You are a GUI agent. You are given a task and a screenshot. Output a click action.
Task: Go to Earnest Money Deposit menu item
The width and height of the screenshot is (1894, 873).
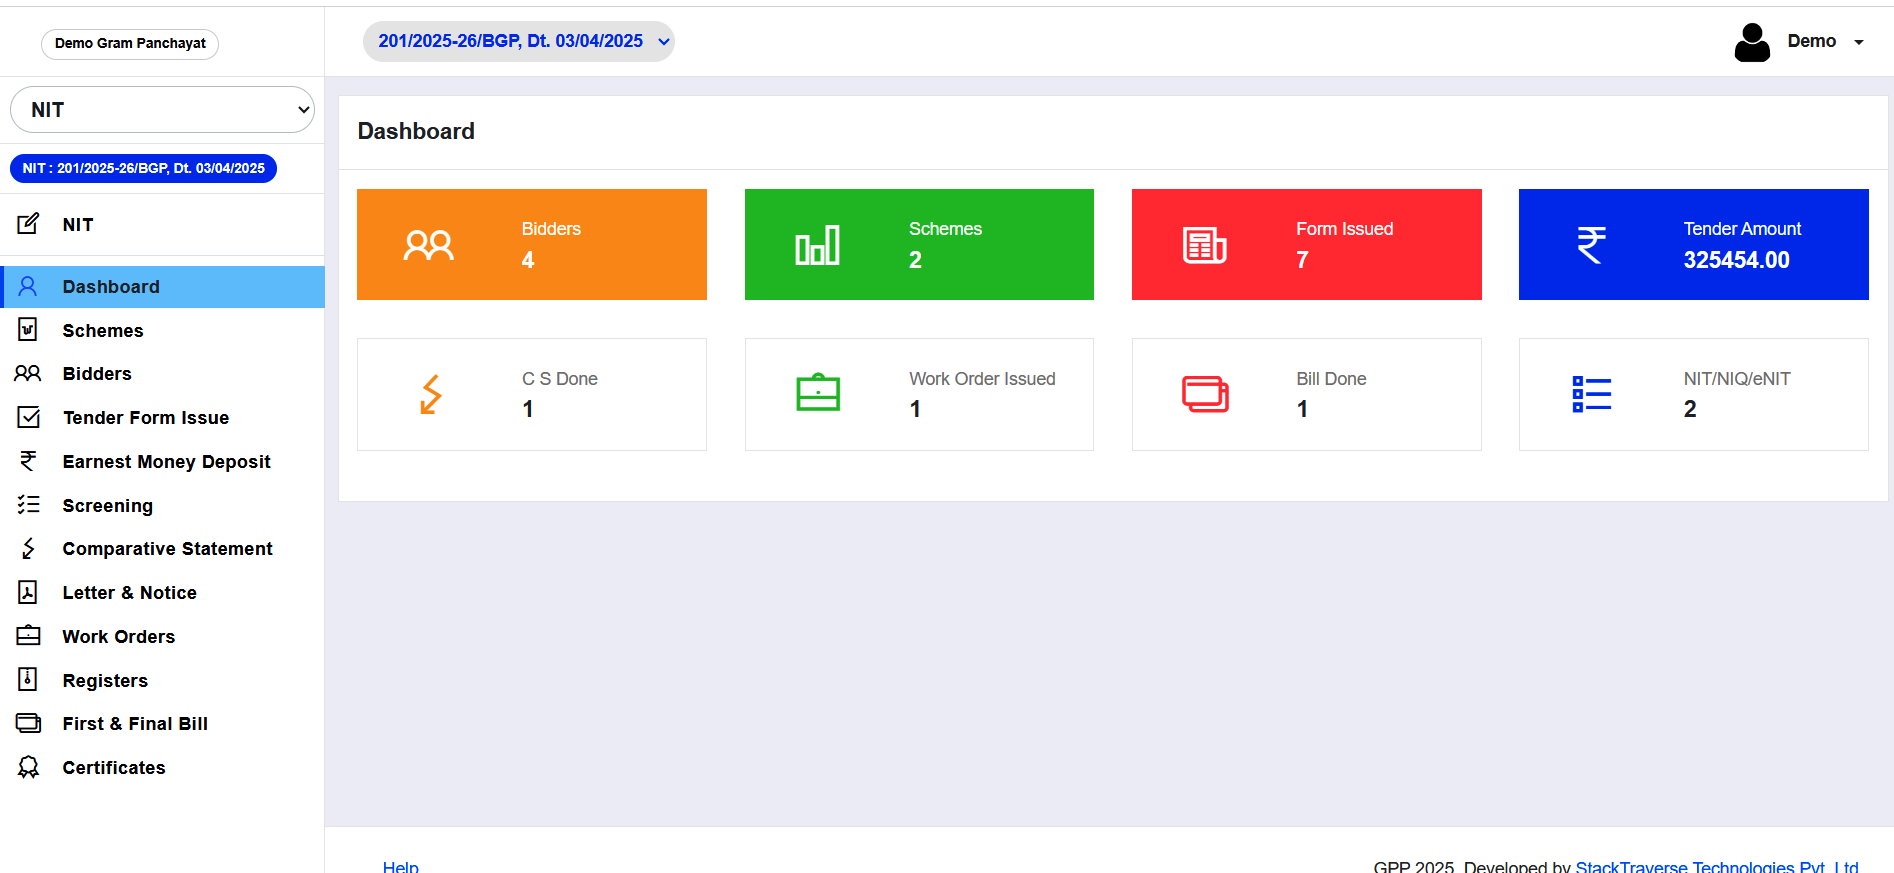tap(166, 462)
